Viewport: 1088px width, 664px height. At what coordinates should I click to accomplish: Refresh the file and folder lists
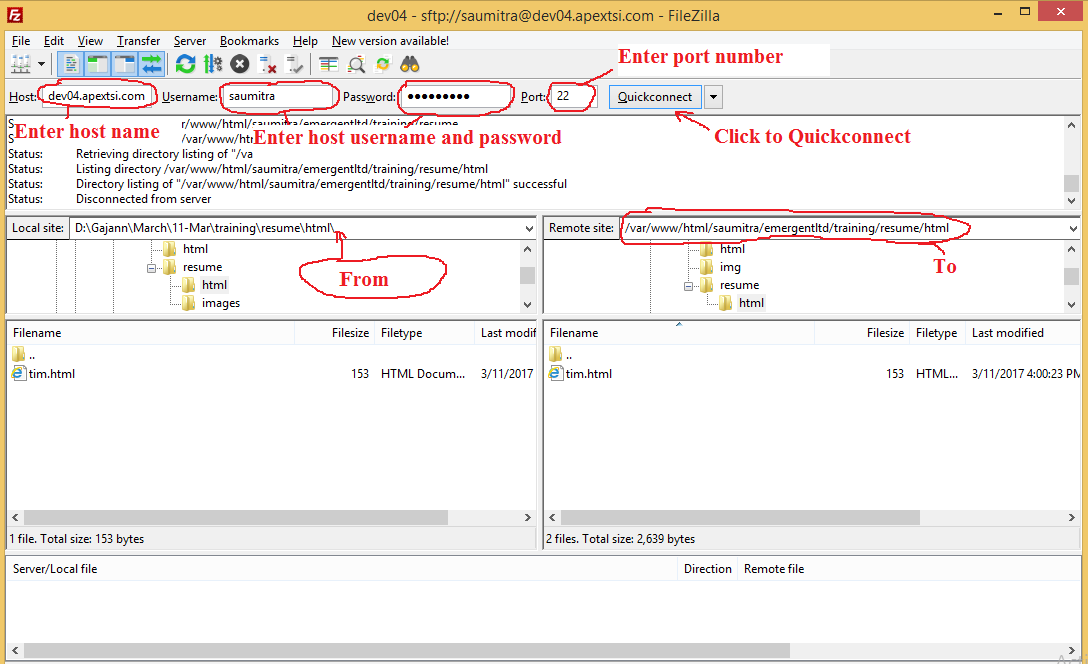tap(185, 65)
